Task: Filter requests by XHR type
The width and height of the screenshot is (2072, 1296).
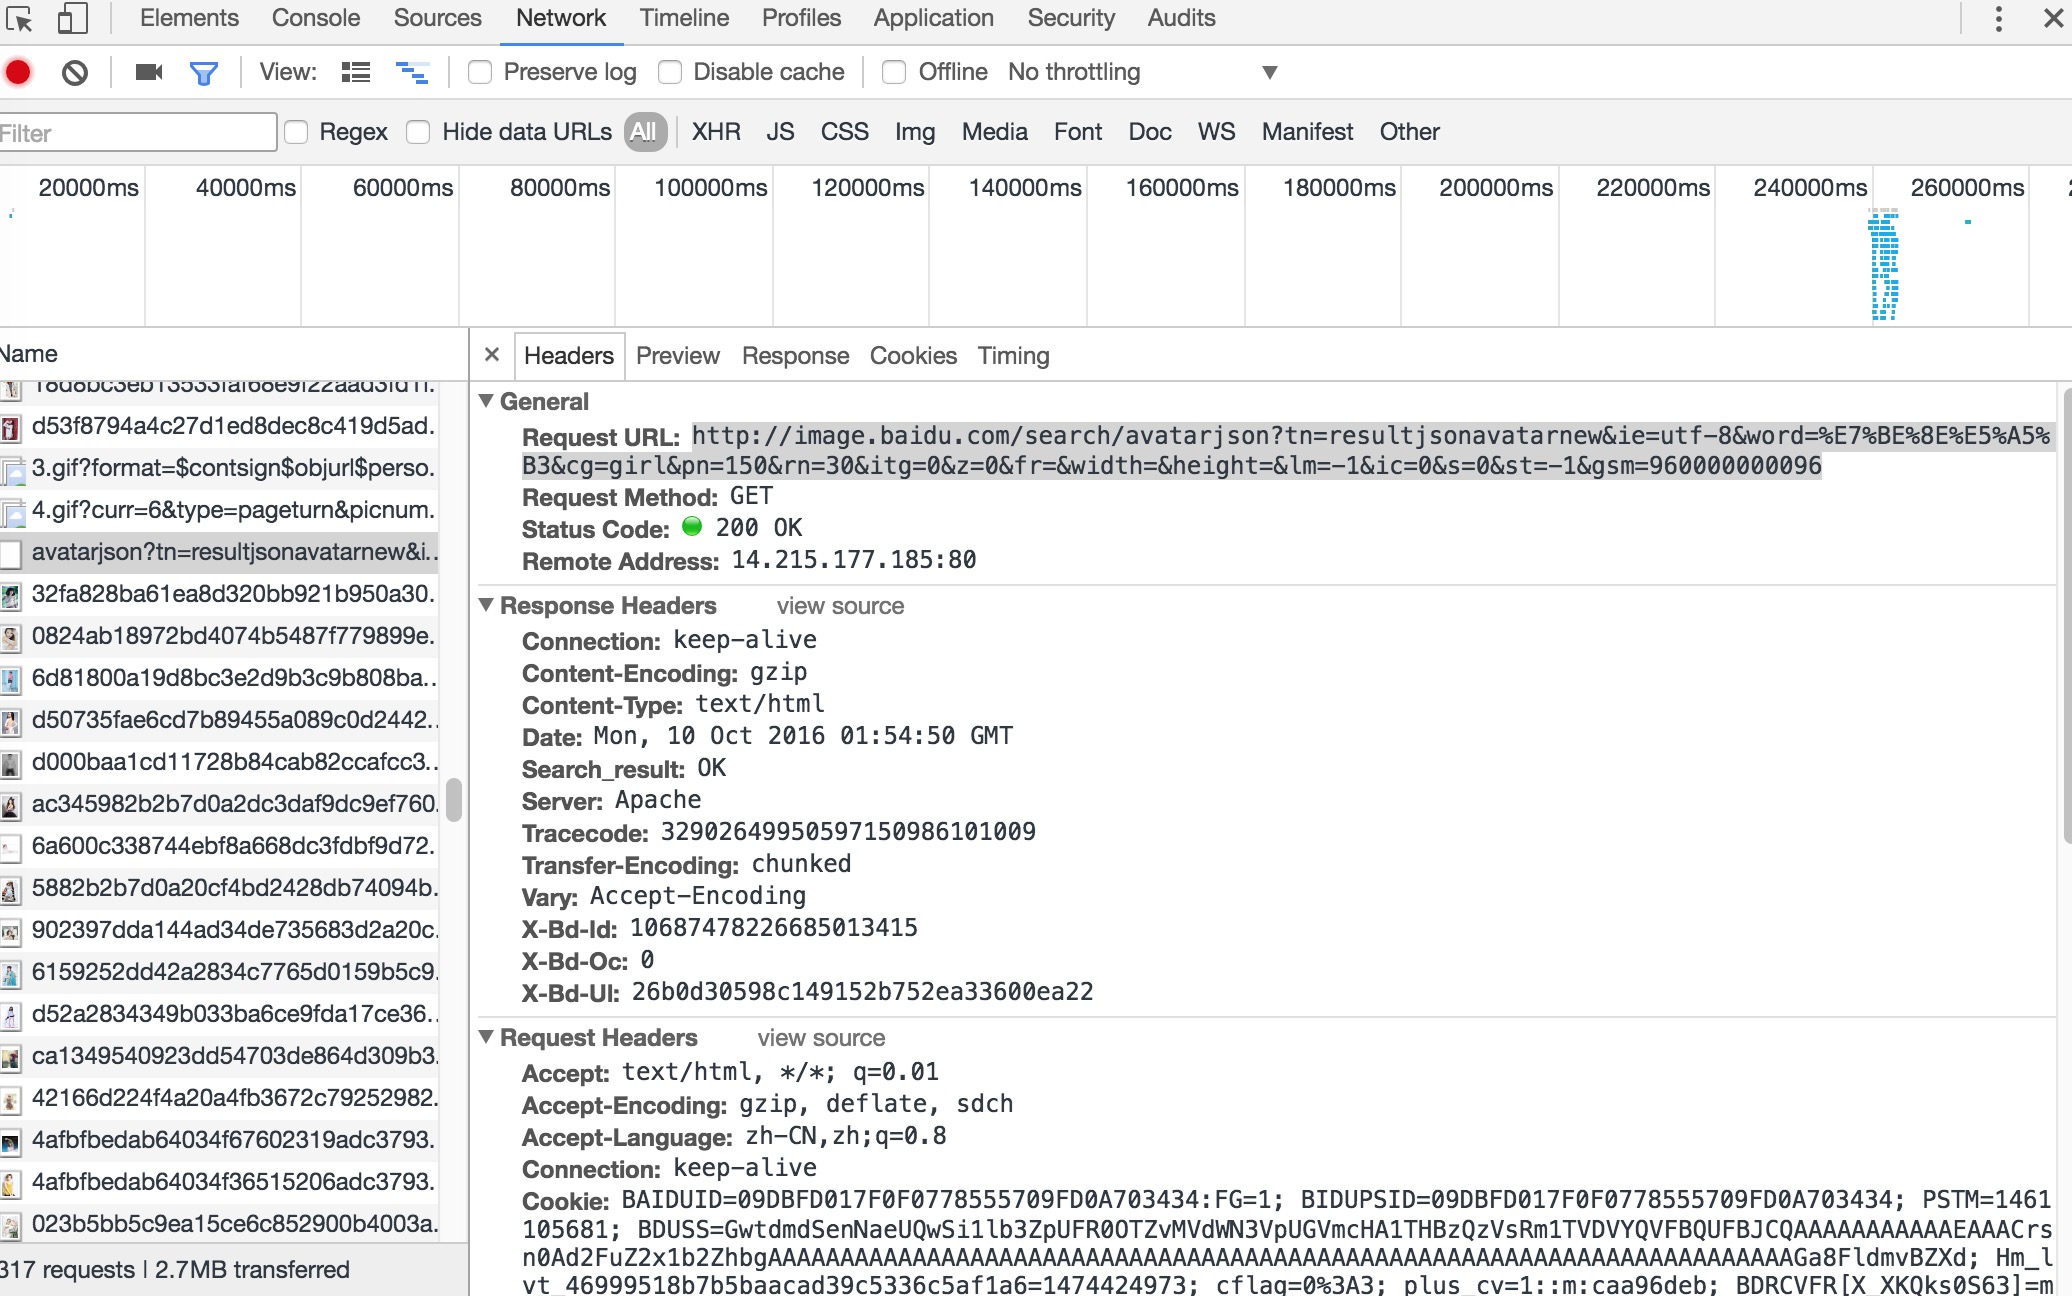Action: tap(716, 132)
